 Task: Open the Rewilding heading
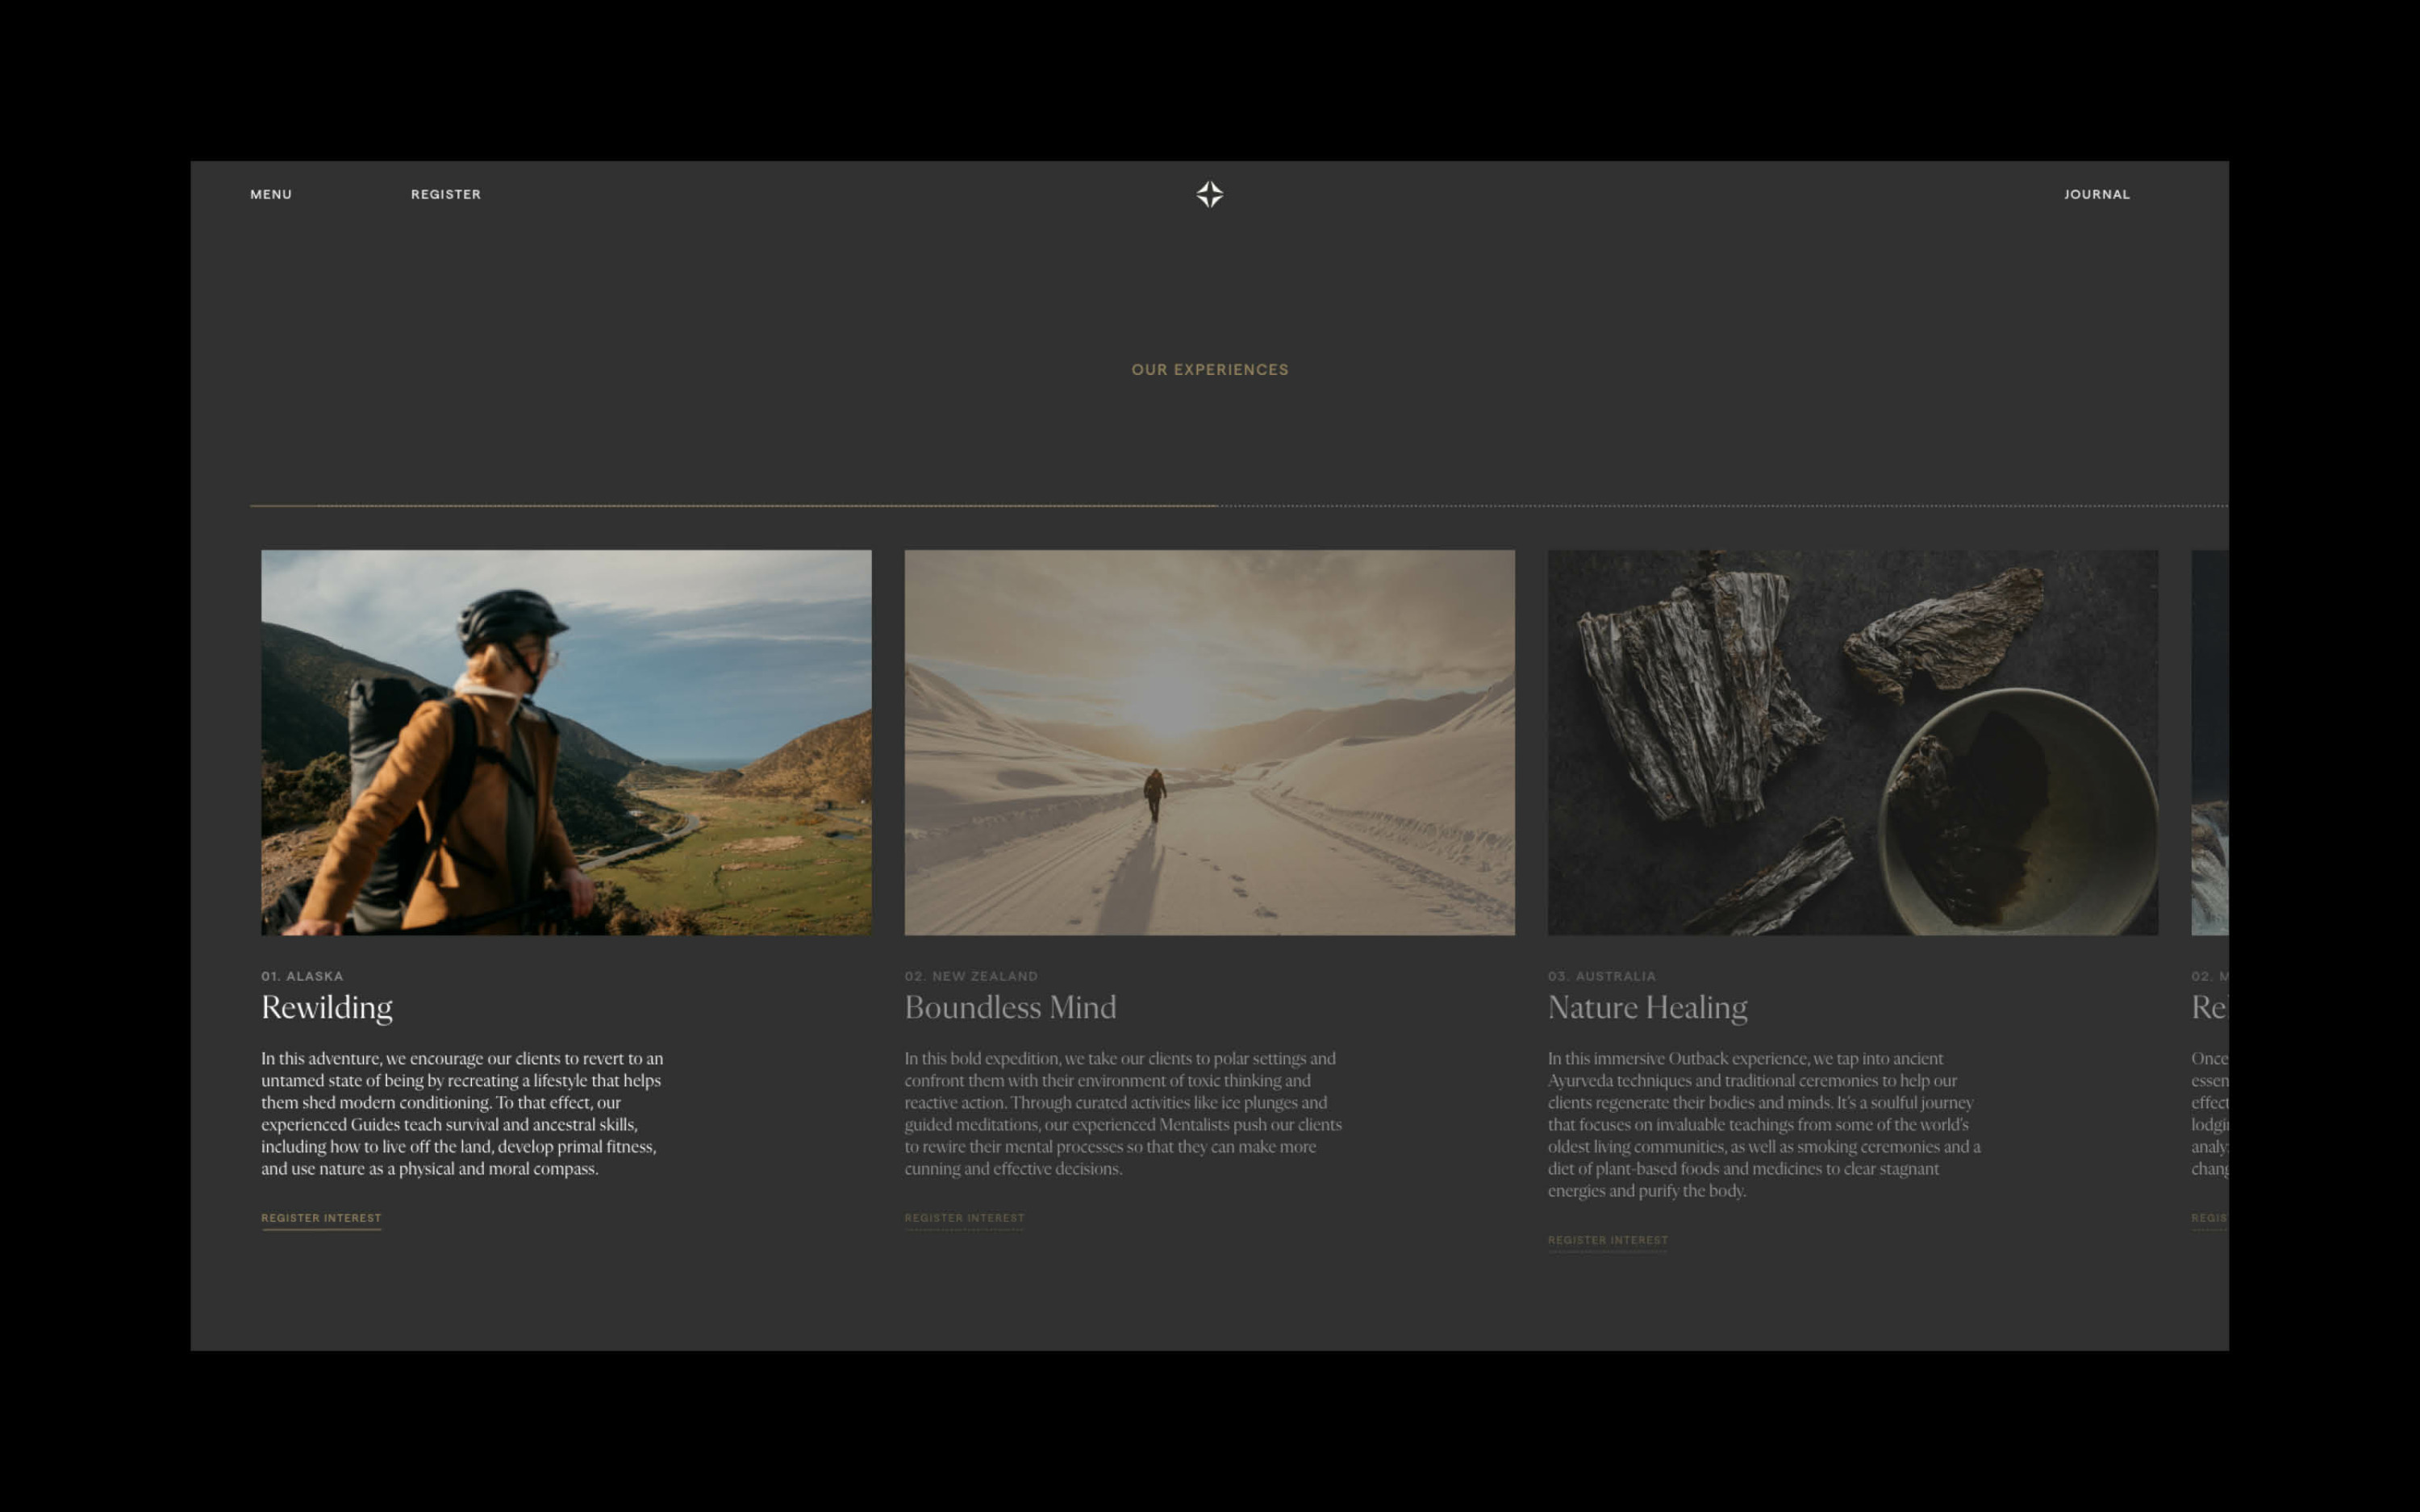point(327,1007)
